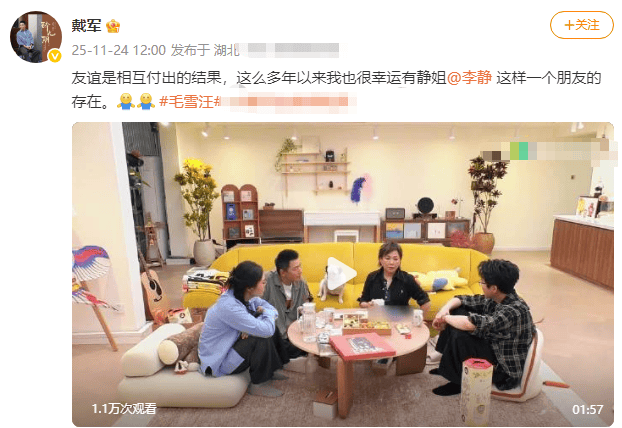Click the guitar in the video frame

tap(152, 284)
